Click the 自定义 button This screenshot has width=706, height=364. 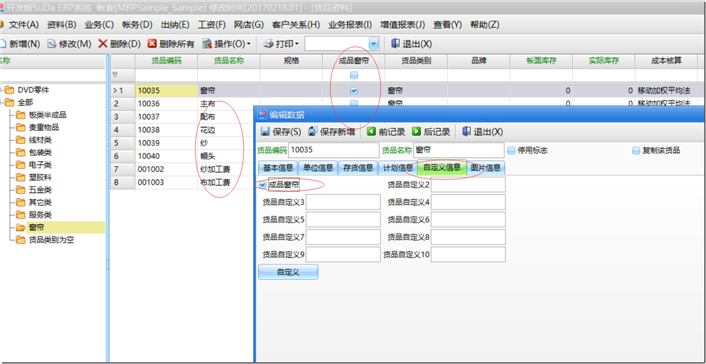(288, 272)
